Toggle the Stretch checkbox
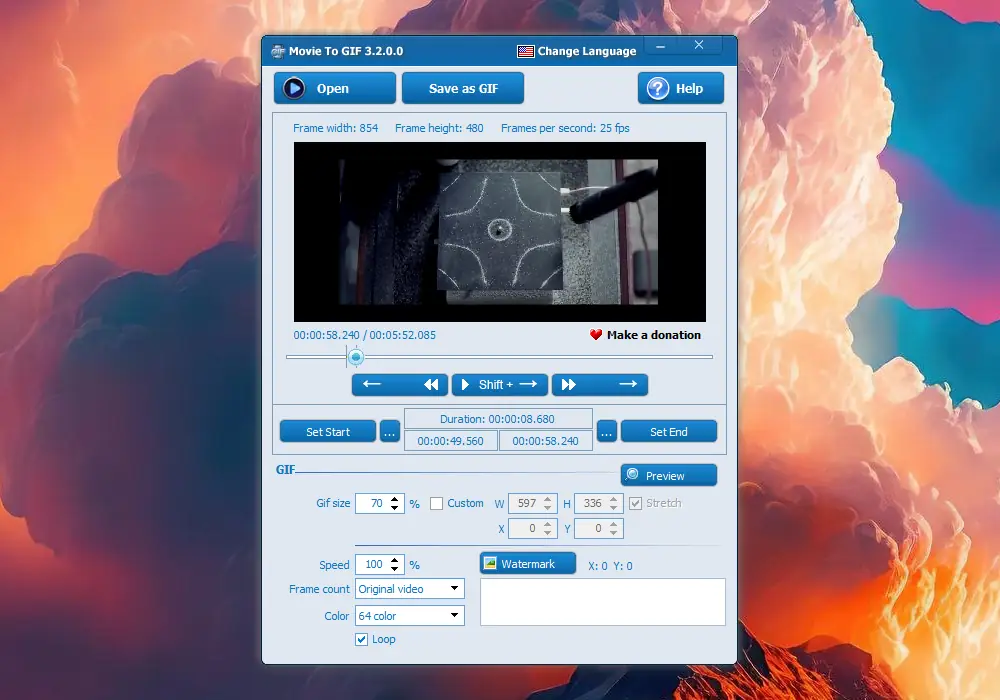1000x700 pixels. 635,504
